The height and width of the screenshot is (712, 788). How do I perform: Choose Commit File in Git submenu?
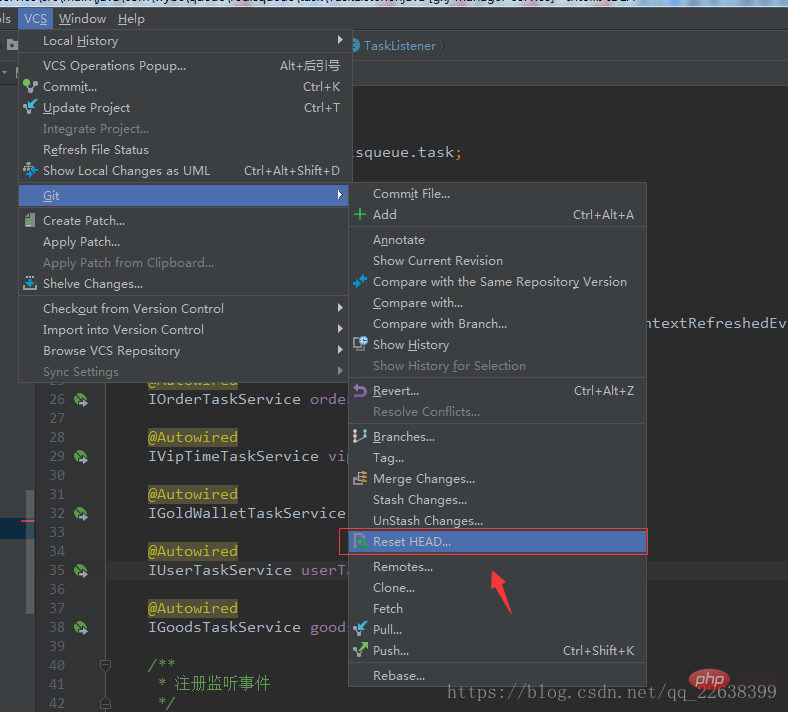click(497, 193)
